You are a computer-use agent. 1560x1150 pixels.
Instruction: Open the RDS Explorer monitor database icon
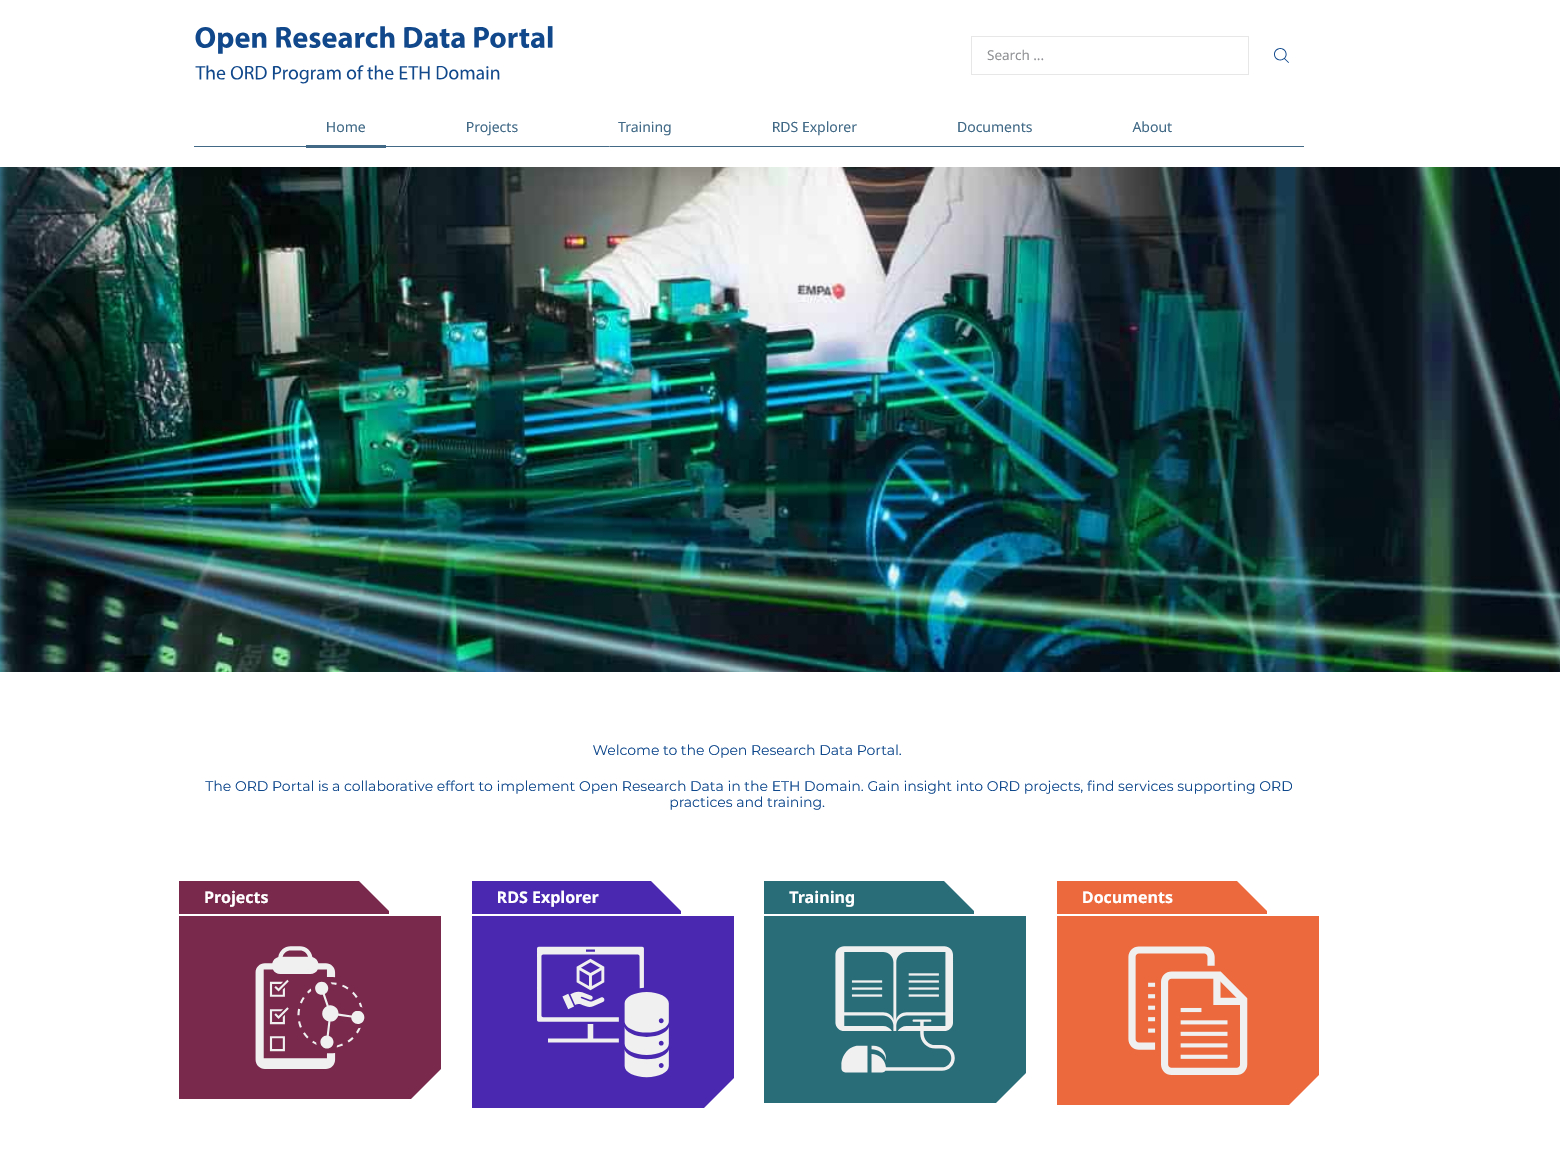[602, 1011]
